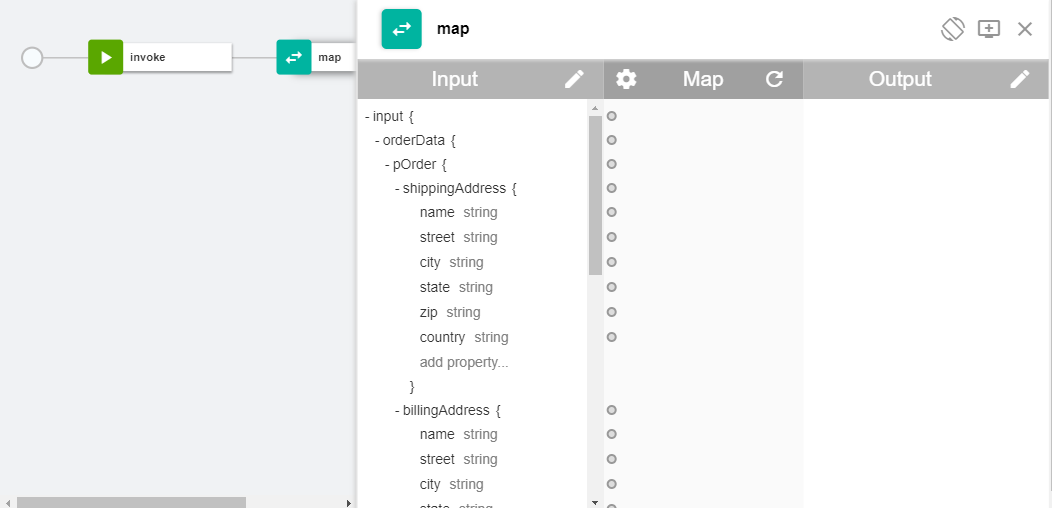Click the rotate orientation icon in header

click(x=952, y=29)
